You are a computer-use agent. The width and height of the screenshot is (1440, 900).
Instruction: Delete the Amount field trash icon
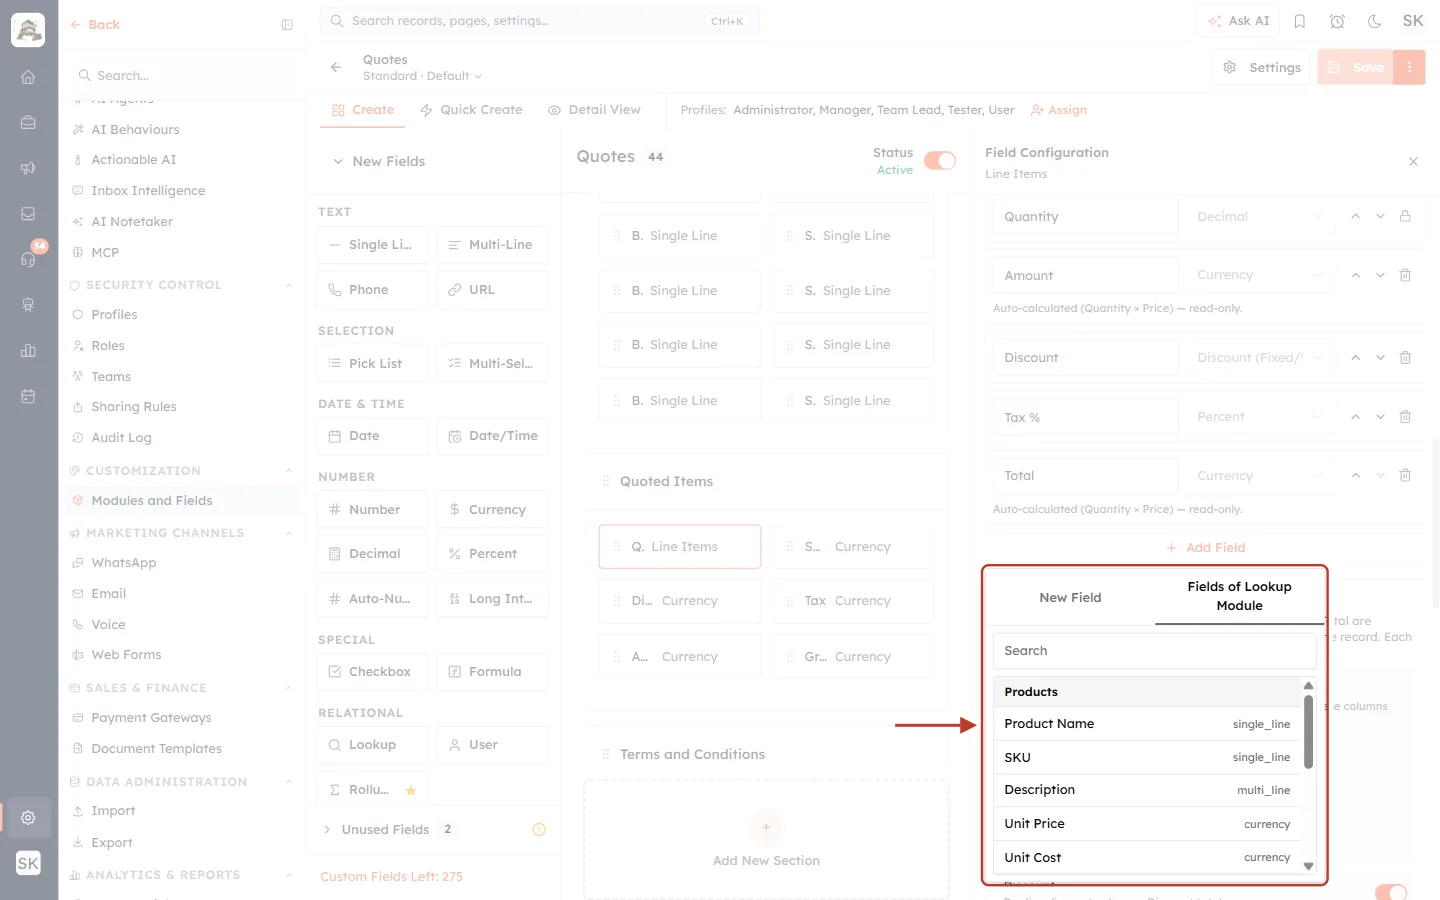(x=1405, y=275)
